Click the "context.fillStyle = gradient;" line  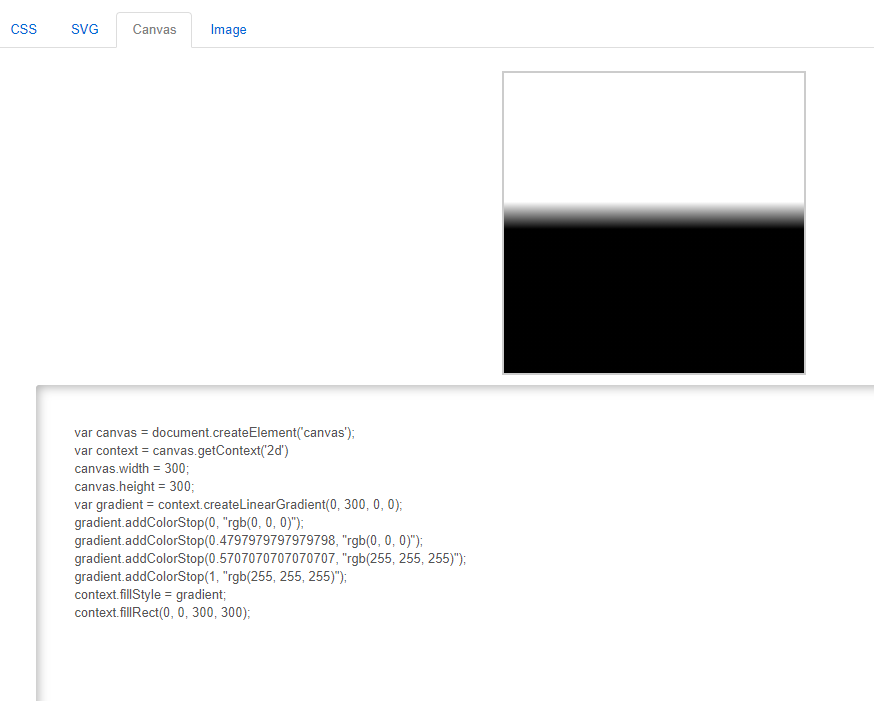[x=150, y=595]
